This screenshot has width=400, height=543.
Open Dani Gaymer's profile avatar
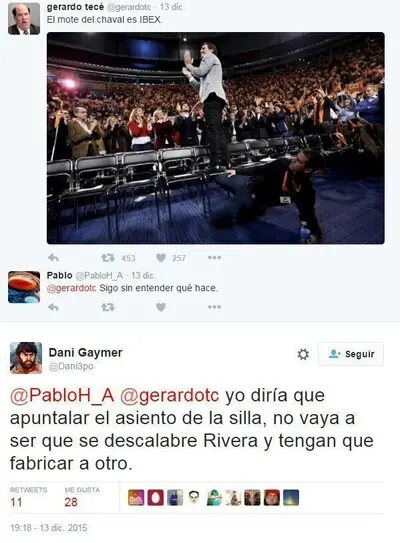26,358
